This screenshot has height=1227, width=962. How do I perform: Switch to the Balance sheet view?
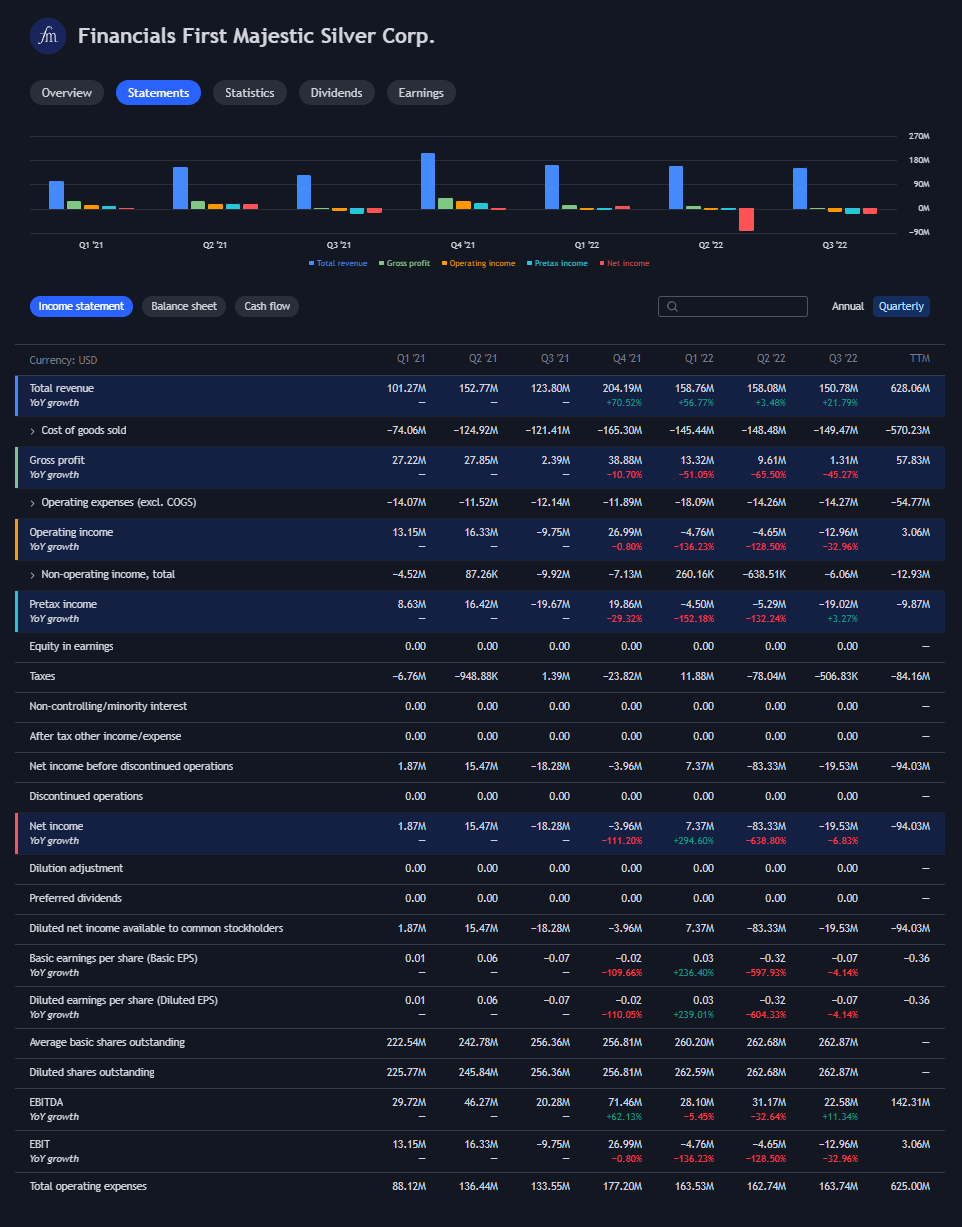coord(183,306)
